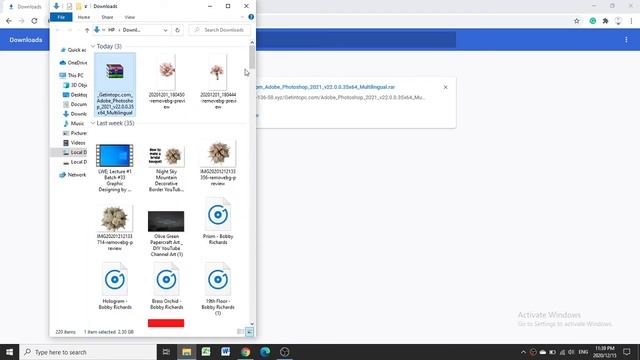Open the Share ribbon tab
Viewport: 640px width, 360px height.
pos(107,17)
